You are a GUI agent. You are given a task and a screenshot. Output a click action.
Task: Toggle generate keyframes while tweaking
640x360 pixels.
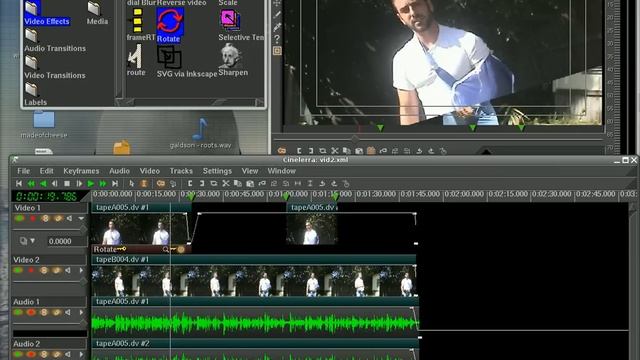click(x=161, y=184)
